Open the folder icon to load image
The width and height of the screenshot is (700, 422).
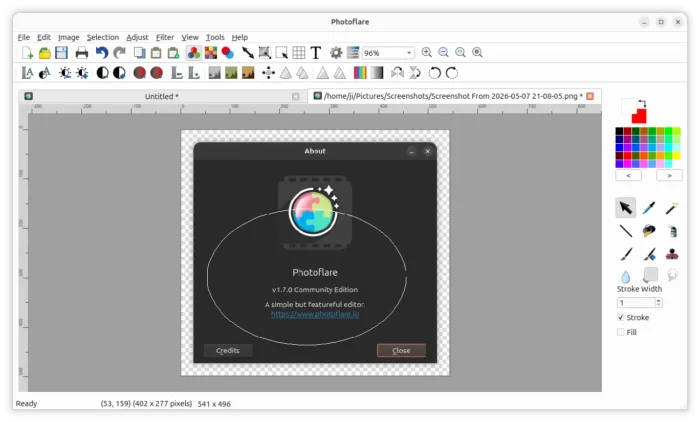[x=45, y=53]
